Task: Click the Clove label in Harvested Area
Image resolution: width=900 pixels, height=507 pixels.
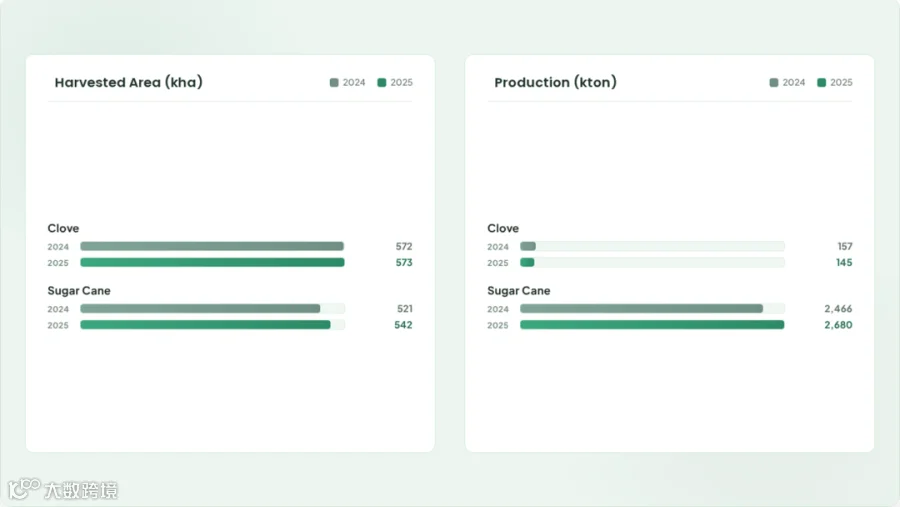Action: pyautogui.click(x=63, y=229)
